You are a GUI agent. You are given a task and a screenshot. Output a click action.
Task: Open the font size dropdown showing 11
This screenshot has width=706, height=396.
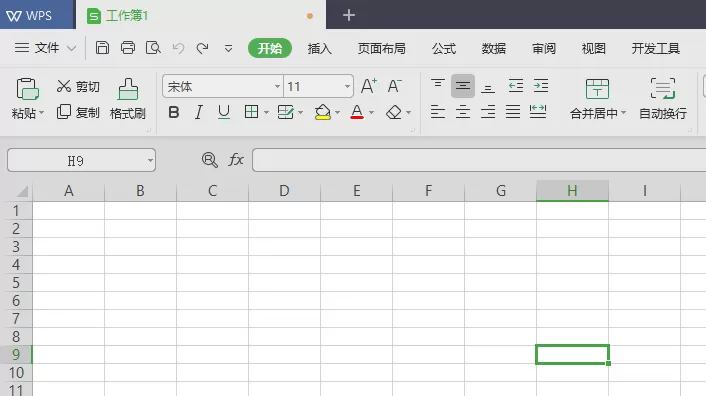pyautogui.click(x=347, y=86)
